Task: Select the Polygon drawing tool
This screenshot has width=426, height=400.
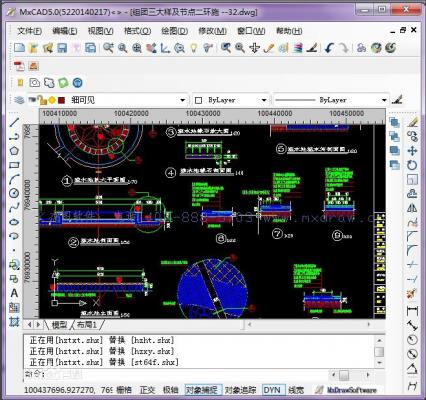Action: 14,151
